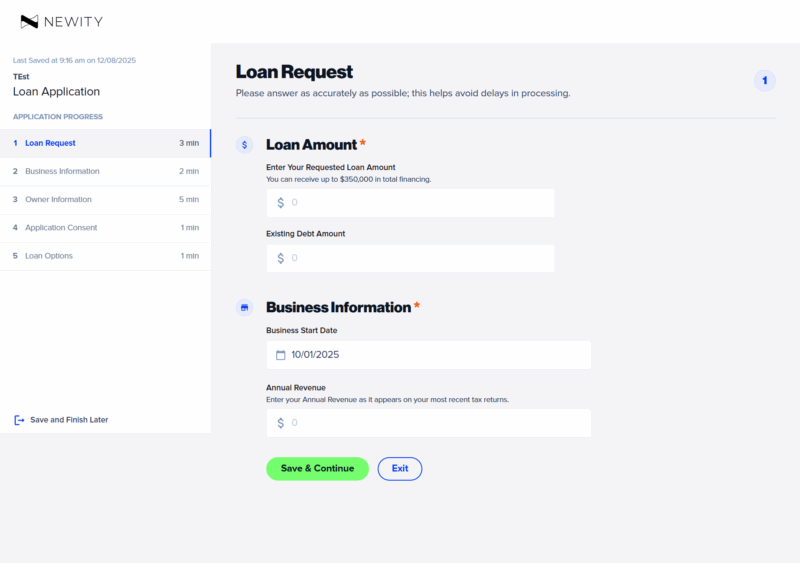Open Owner Information step in sidebar
Viewport: 800px width, 563px height.
[58, 199]
